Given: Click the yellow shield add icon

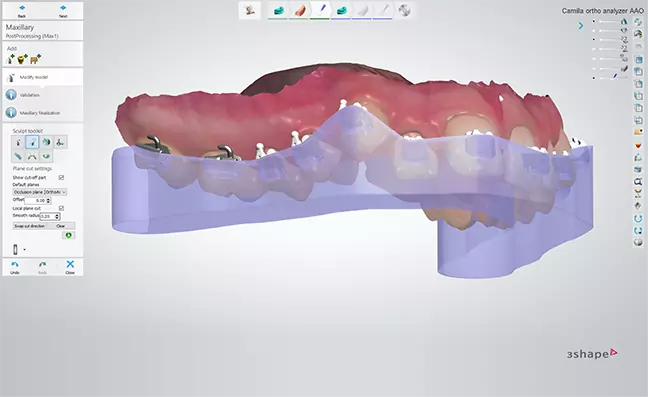Looking at the screenshot, I should click(x=22, y=59).
